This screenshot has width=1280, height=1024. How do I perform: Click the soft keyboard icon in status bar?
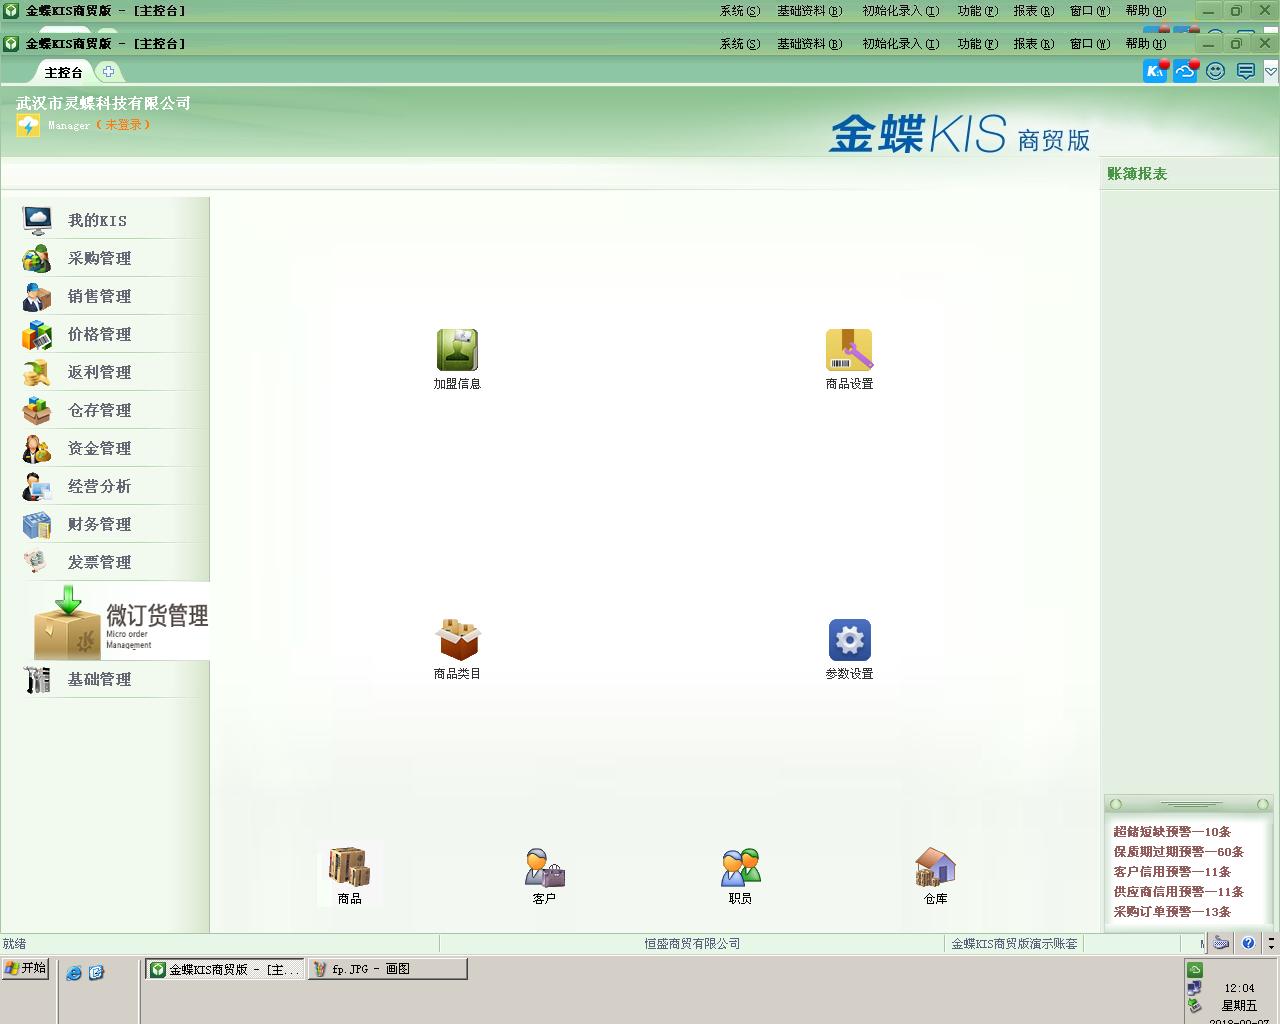click(x=1221, y=942)
